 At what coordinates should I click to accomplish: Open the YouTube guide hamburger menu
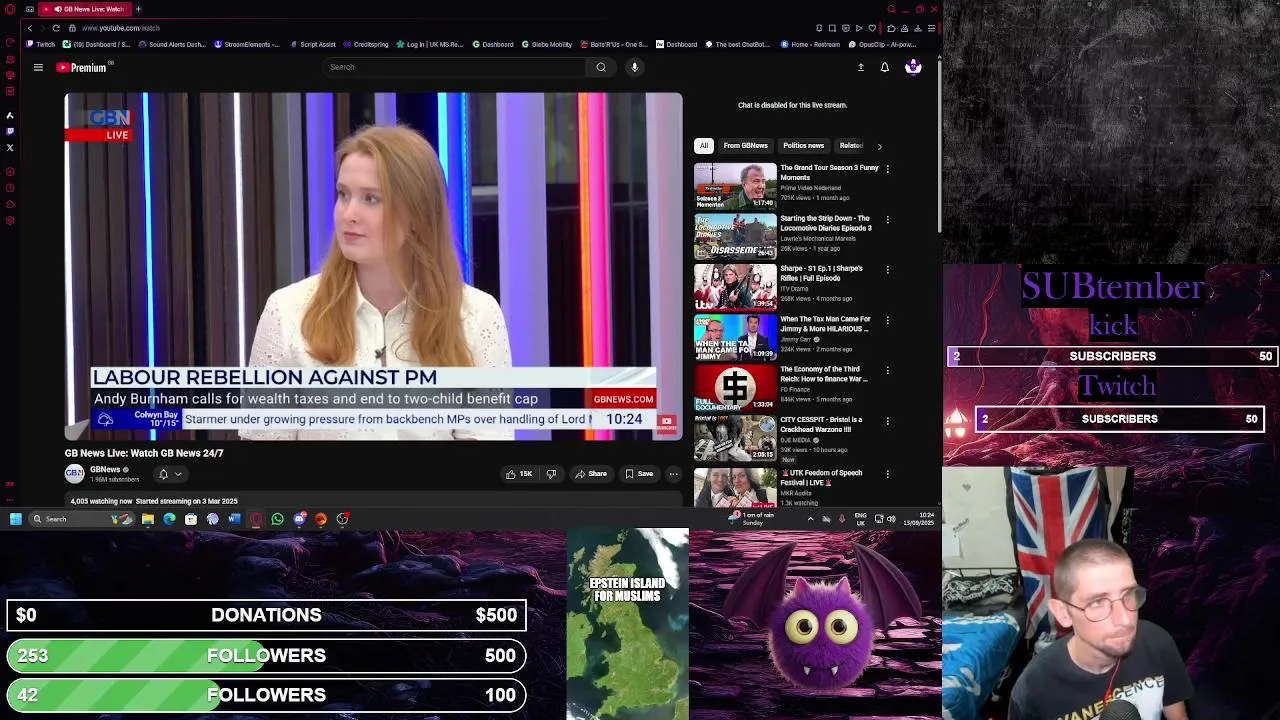coord(38,67)
